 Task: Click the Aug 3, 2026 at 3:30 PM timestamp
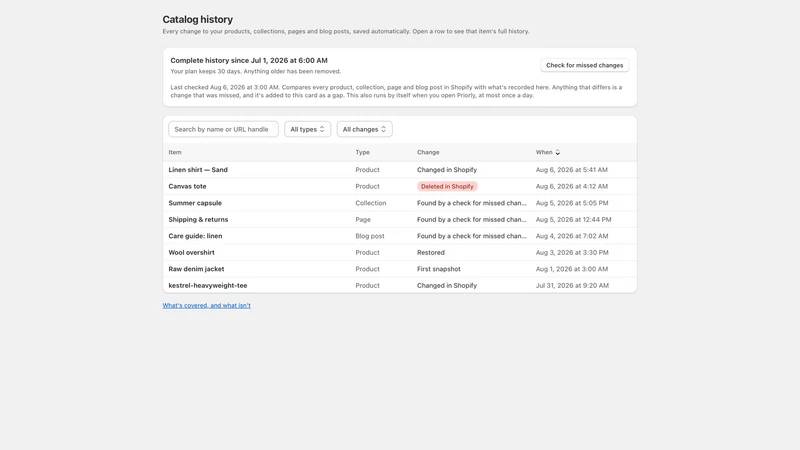coord(572,253)
